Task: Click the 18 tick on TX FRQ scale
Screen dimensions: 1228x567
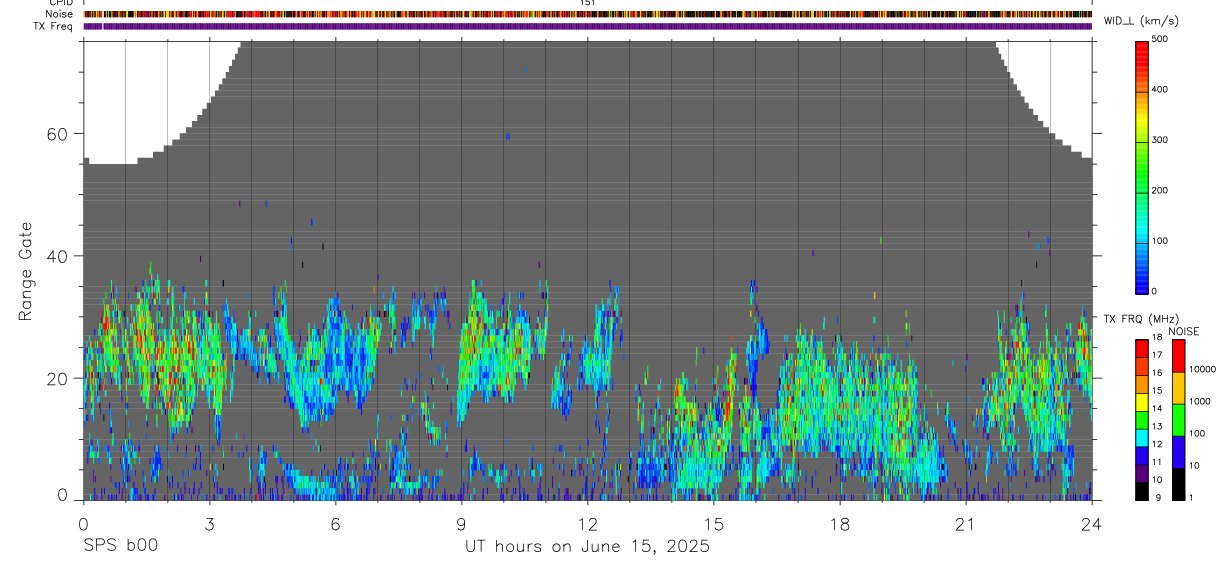Action: click(x=1156, y=337)
